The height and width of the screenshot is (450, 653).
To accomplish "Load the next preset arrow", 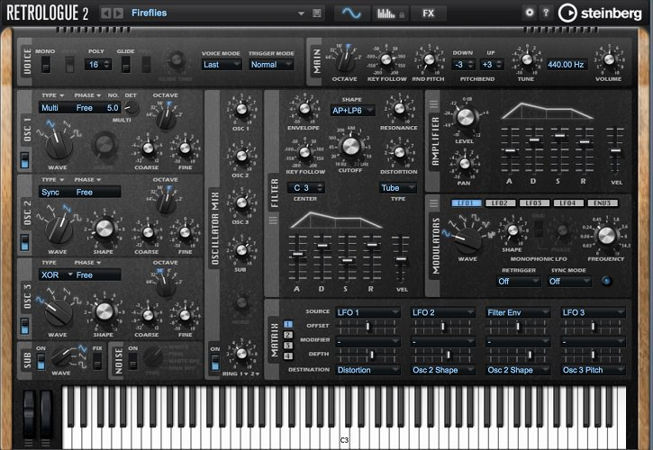I will 119,13.
